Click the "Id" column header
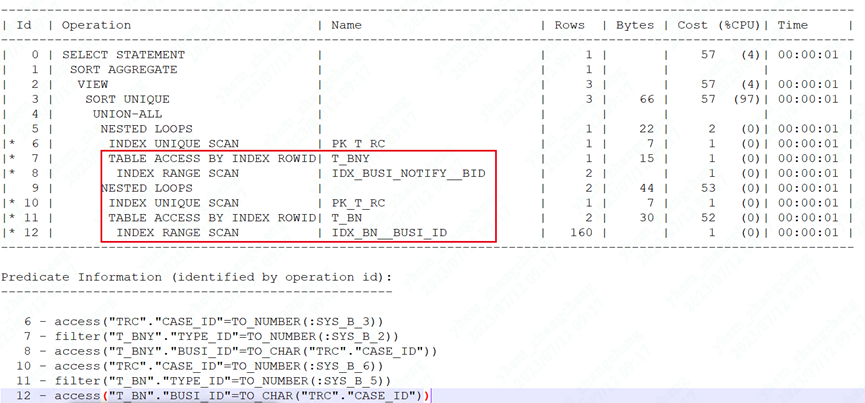Image resolution: width=865 pixels, height=403 pixels. tap(24, 25)
